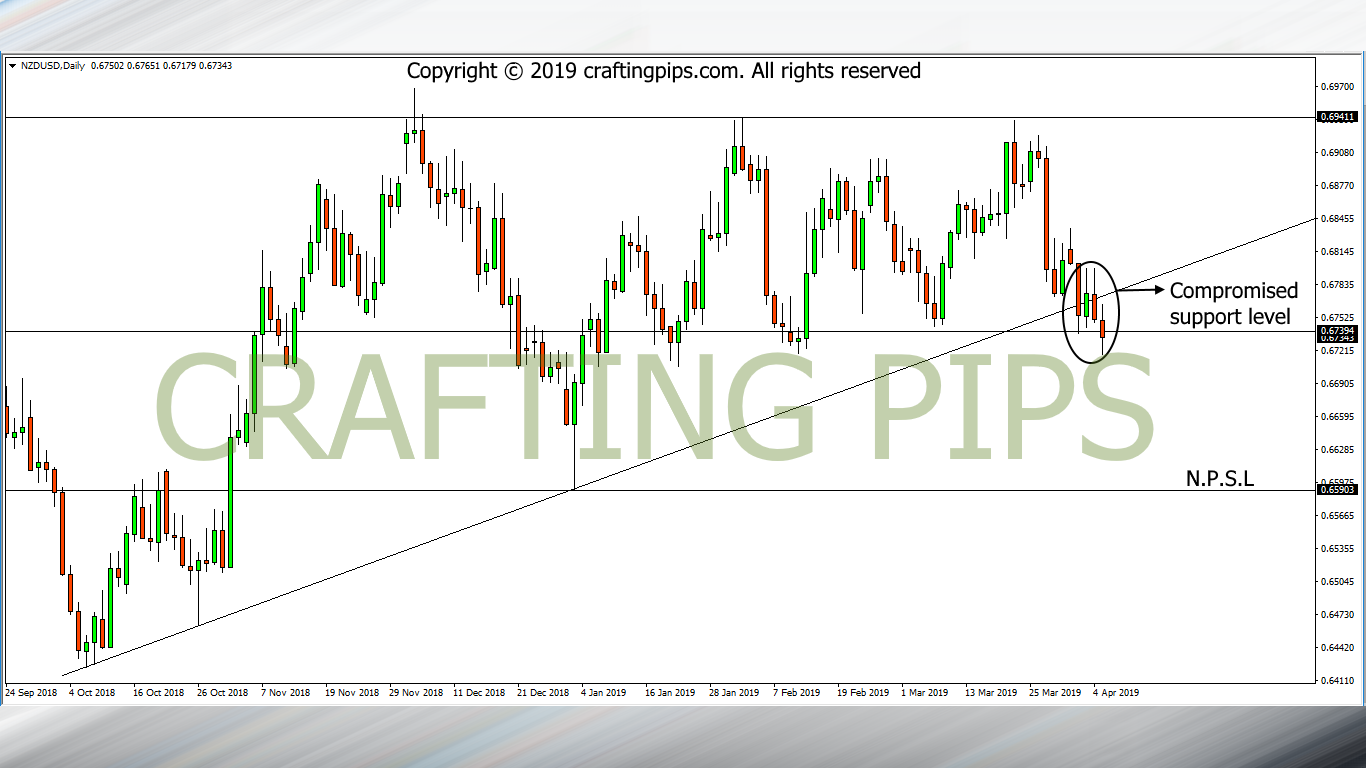Click the 7 Nov 2018 date label
Screen dimensions: 1366x768
pos(285,692)
